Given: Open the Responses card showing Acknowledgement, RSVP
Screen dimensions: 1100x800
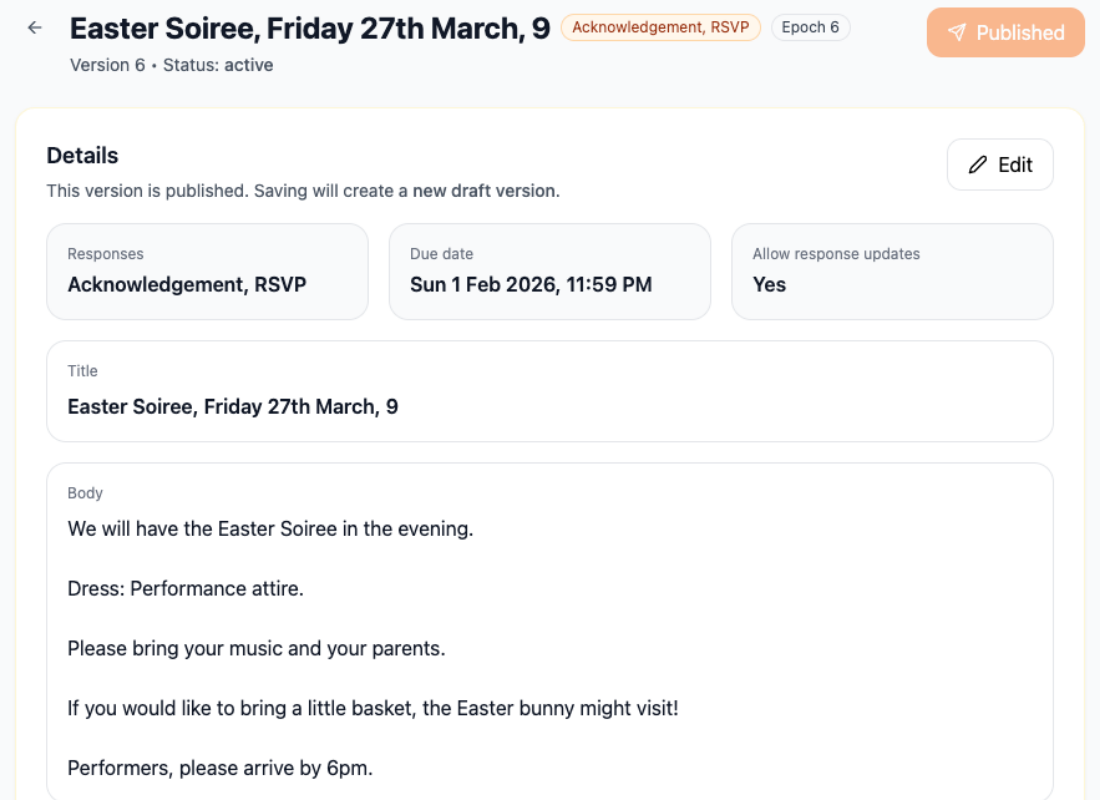Looking at the screenshot, I should click(x=207, y=271).
